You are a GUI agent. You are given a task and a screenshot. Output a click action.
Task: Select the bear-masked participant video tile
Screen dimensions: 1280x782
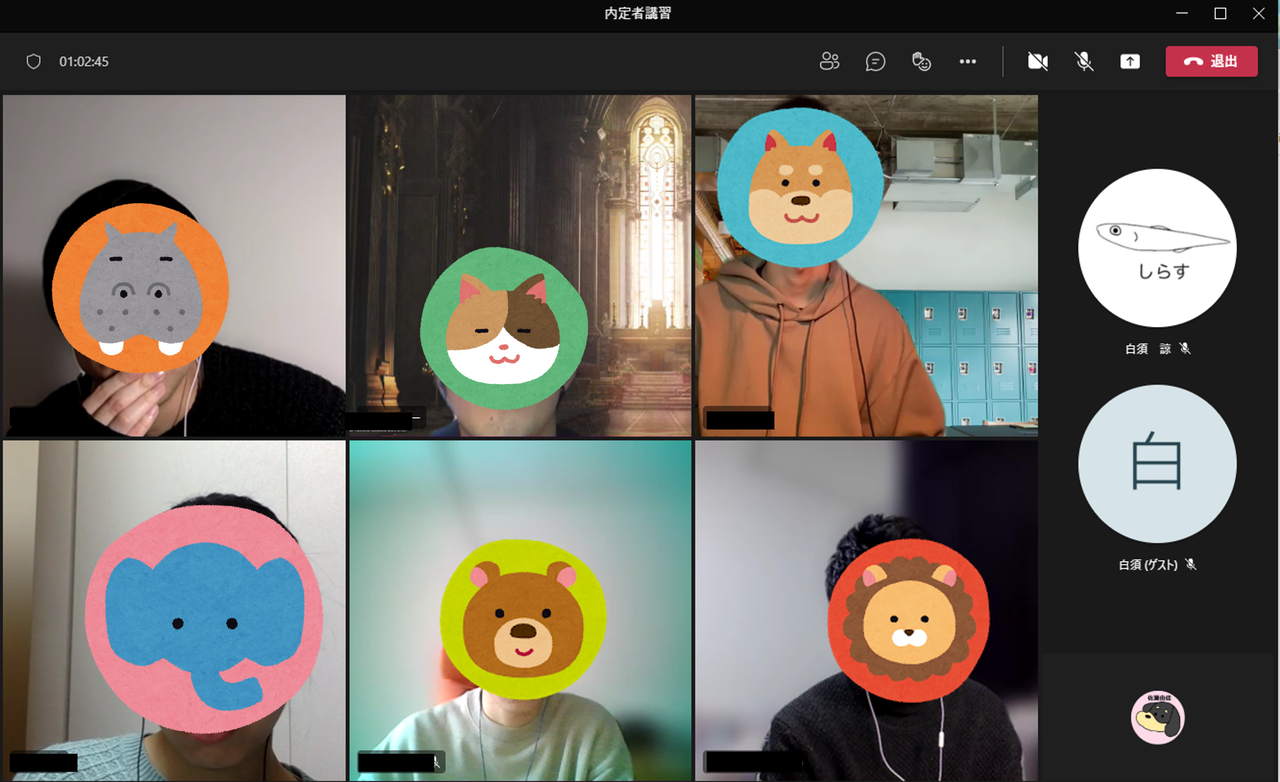(x=519, y=610)
